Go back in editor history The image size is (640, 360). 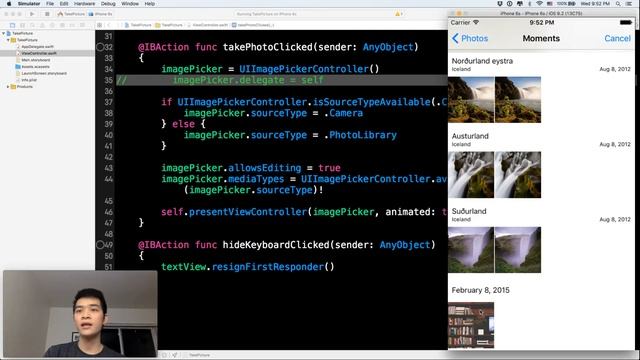(109, 25)
